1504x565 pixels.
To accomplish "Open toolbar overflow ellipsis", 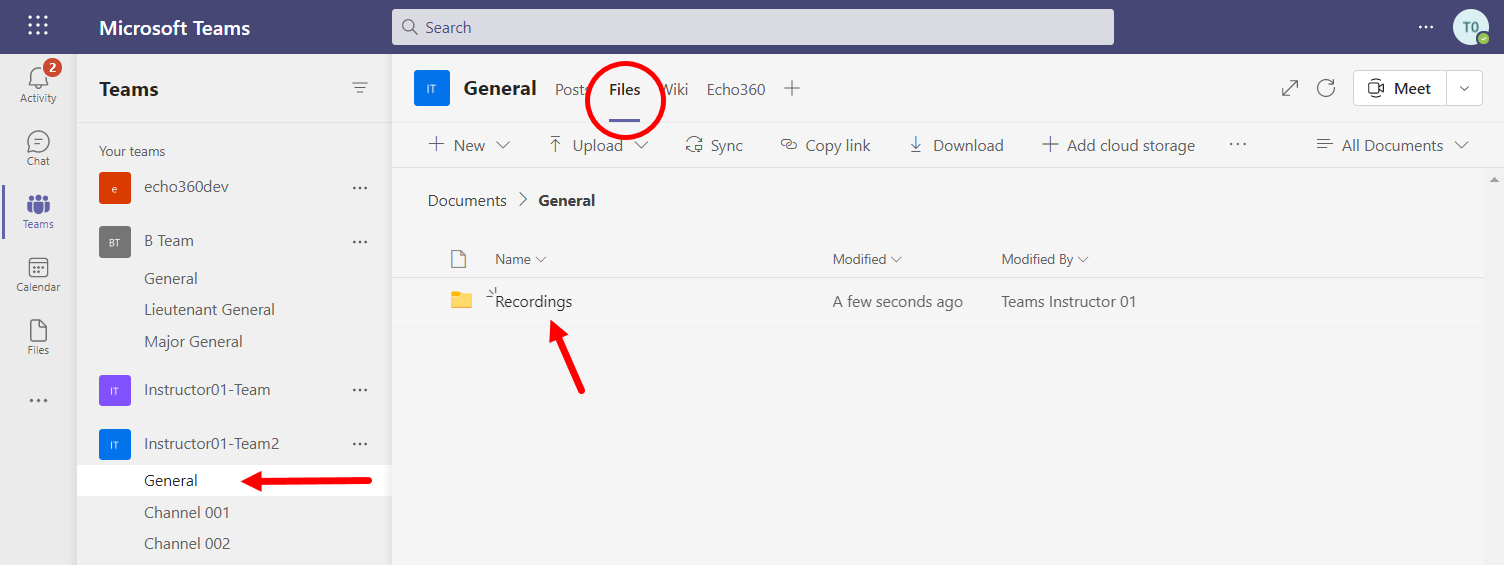I will [1238, 144].
